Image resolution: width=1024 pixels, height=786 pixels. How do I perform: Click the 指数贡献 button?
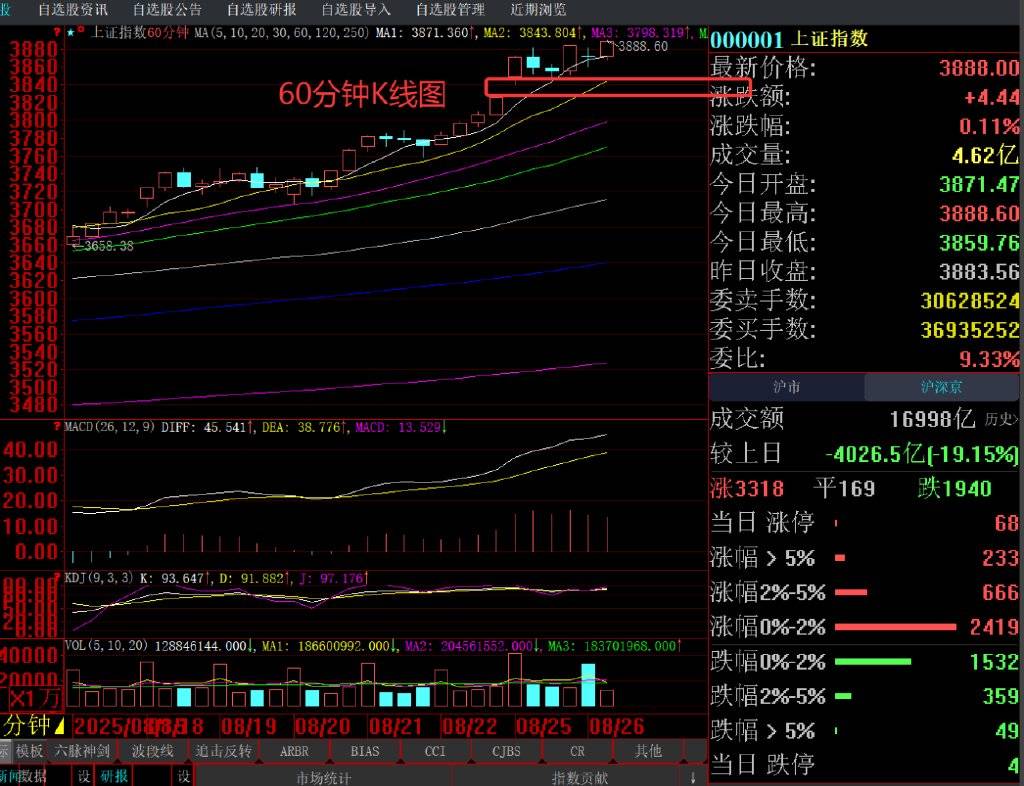pos(579,777)
